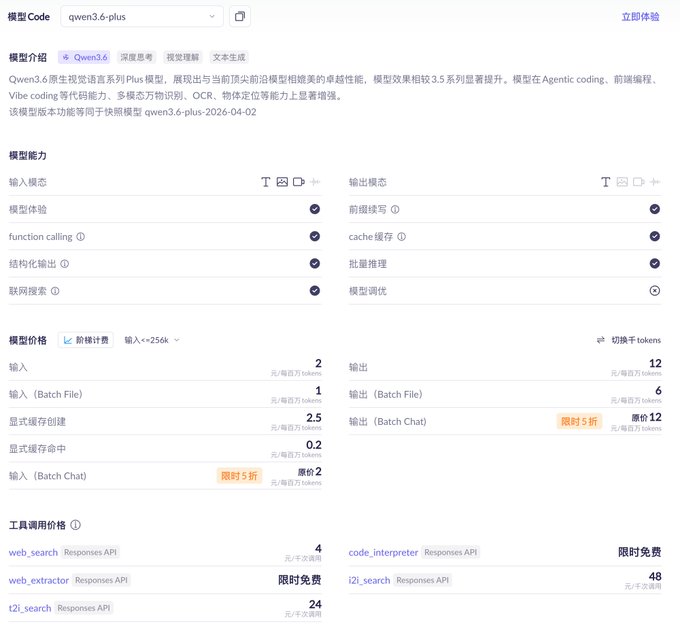The image size is (680, 637).
Task: Click the video icon in input modalities
Action: coord(298,182)
